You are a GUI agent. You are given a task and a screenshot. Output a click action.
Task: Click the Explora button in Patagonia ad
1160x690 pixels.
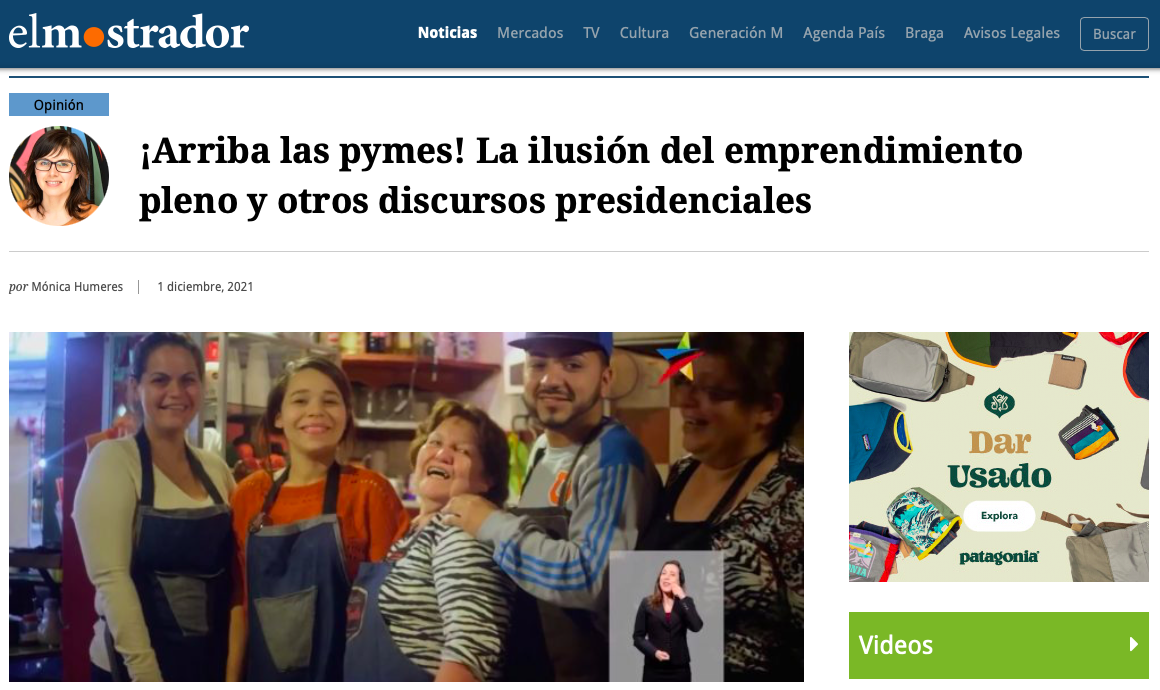click(x=999, y=515)
